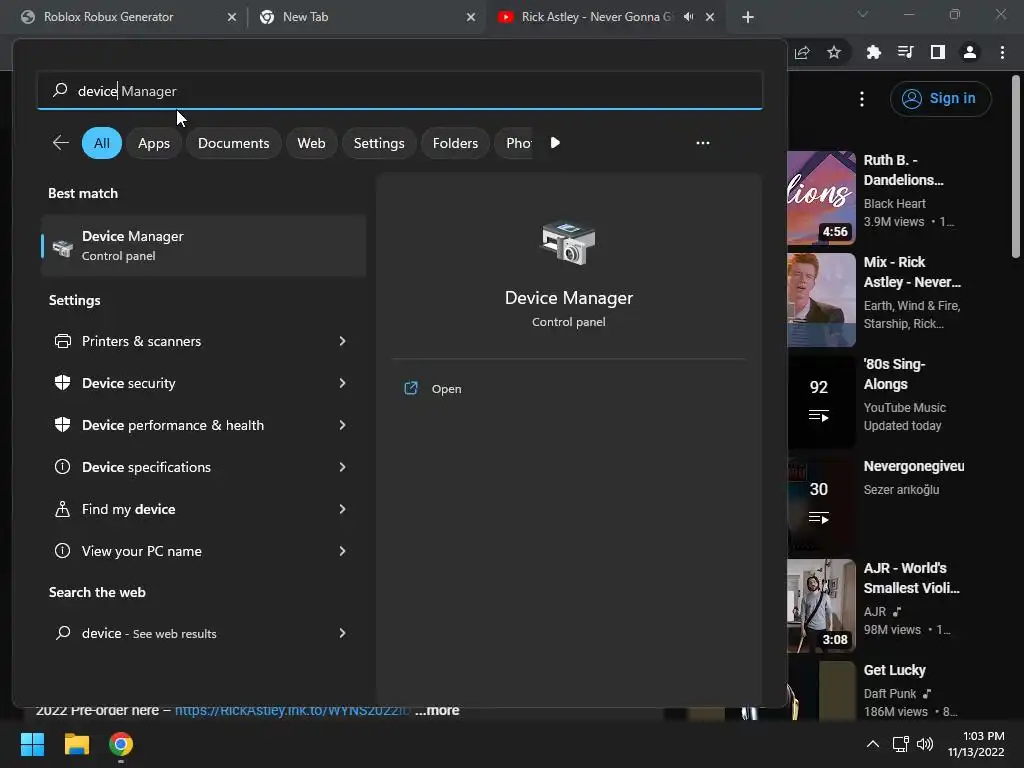Viewport: 1024px width, 768px height.
Task: Expand Device performance & health chevron
Action: pyautogui.click(x=342, y=424)
